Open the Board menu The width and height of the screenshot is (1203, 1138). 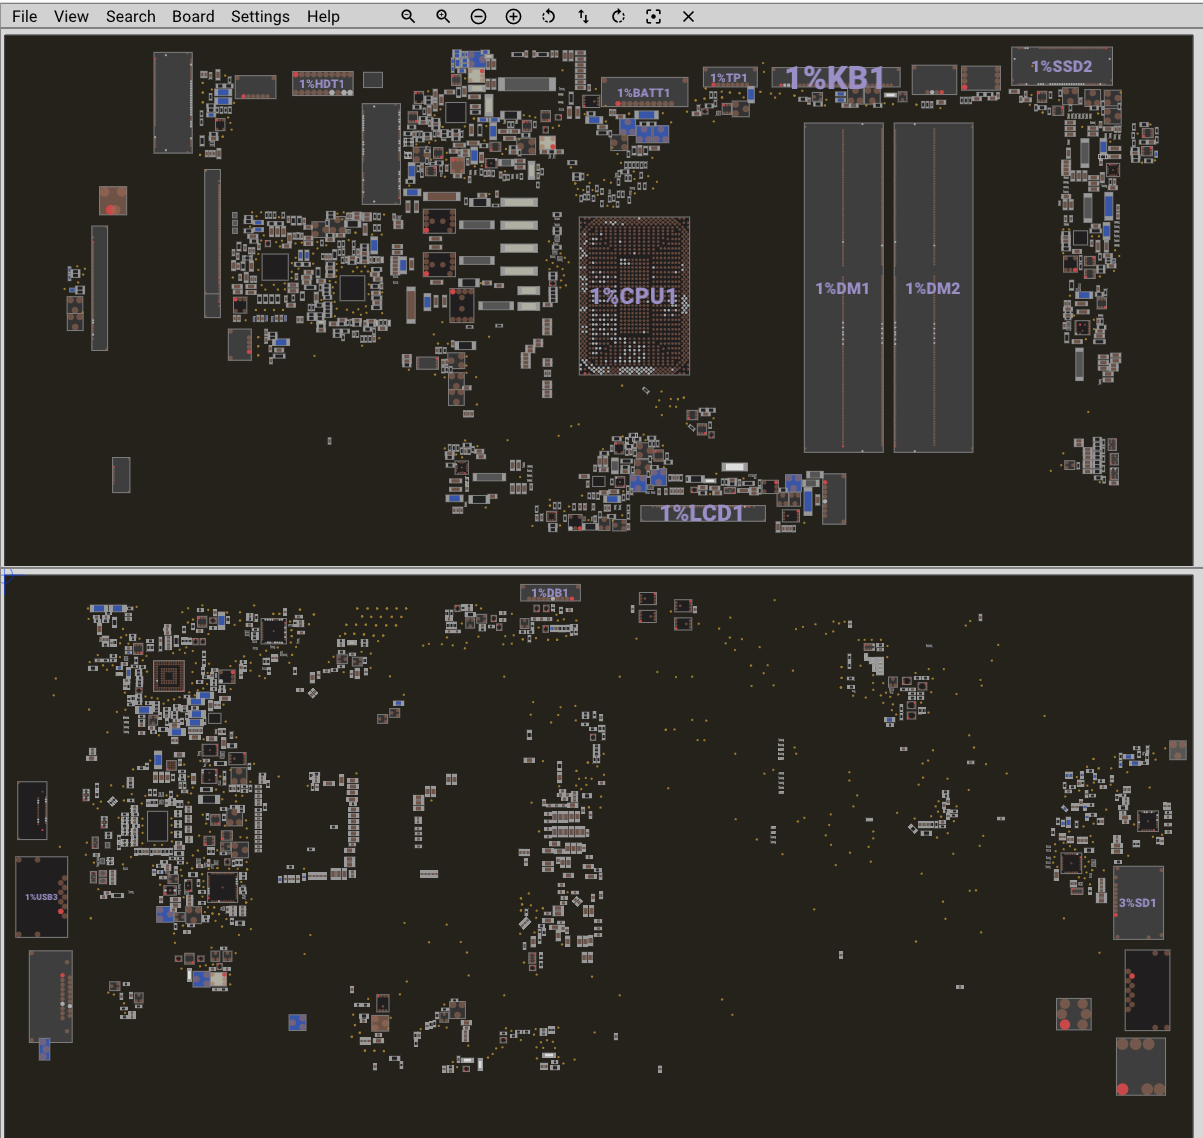click(x=193, y=17)
